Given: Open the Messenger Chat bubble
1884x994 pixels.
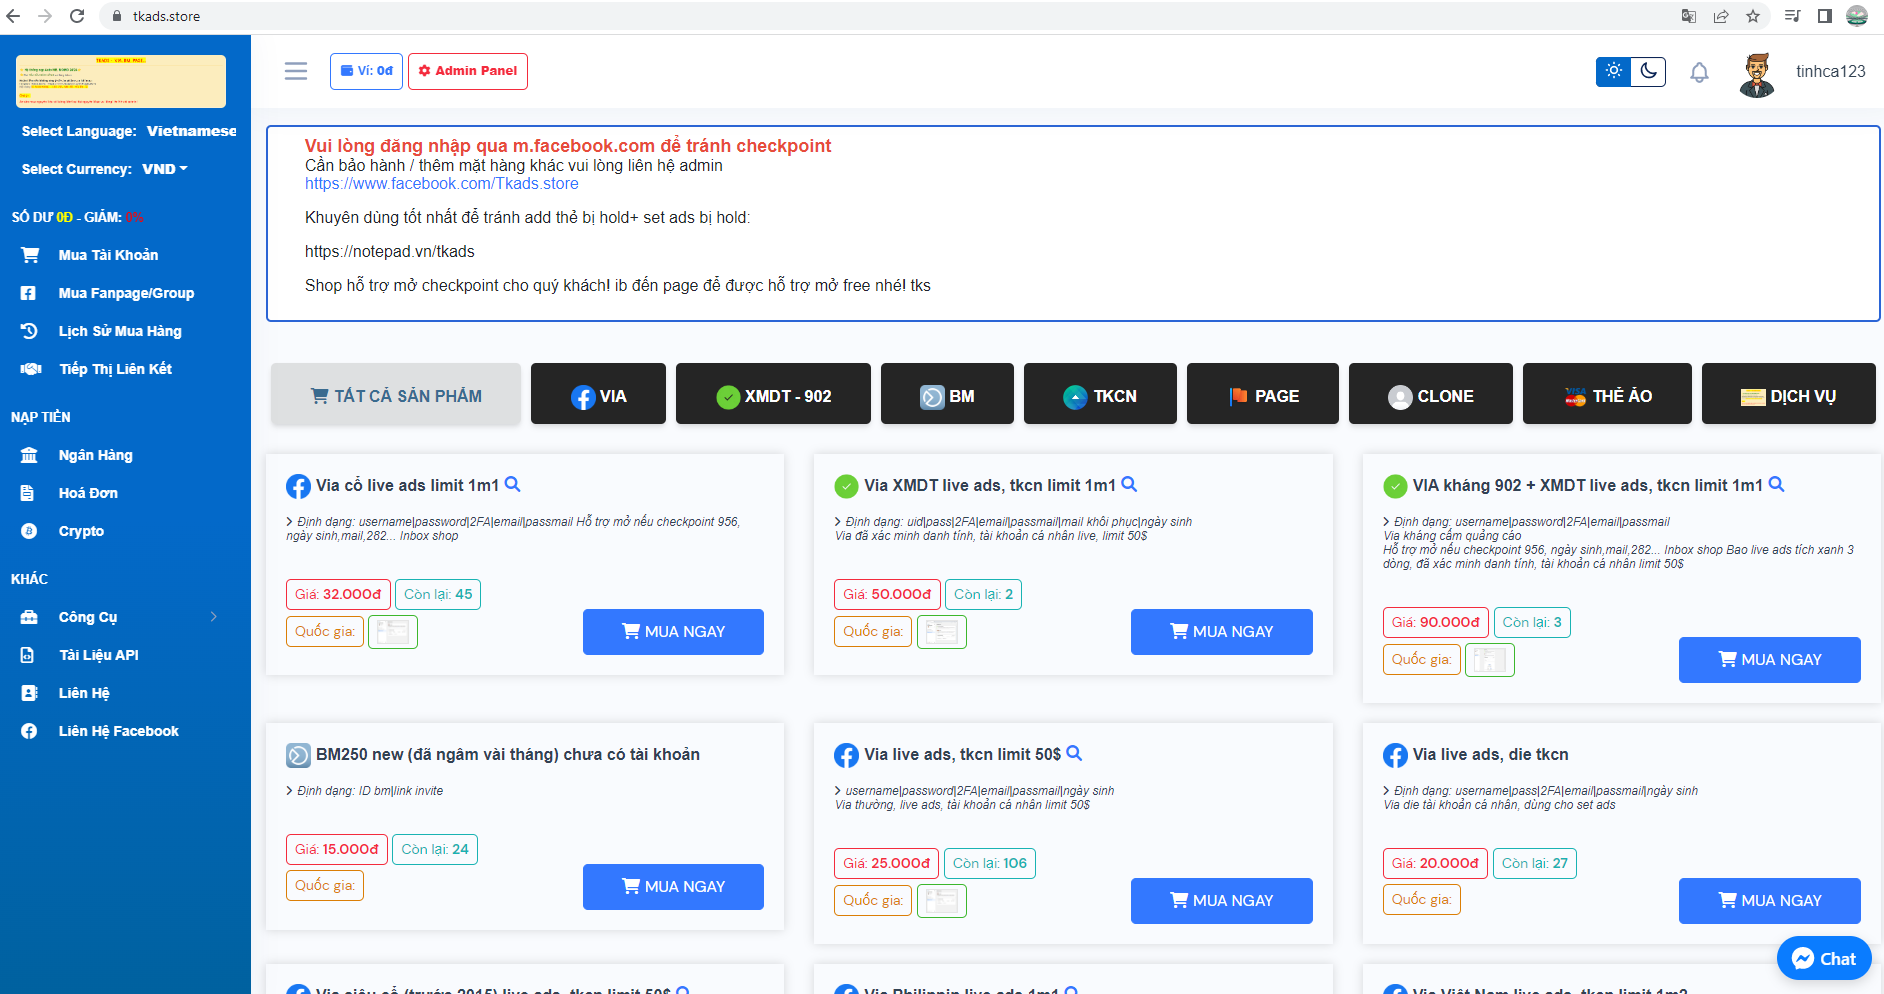Looking at the screenshot, I should tap(1824, 958).
